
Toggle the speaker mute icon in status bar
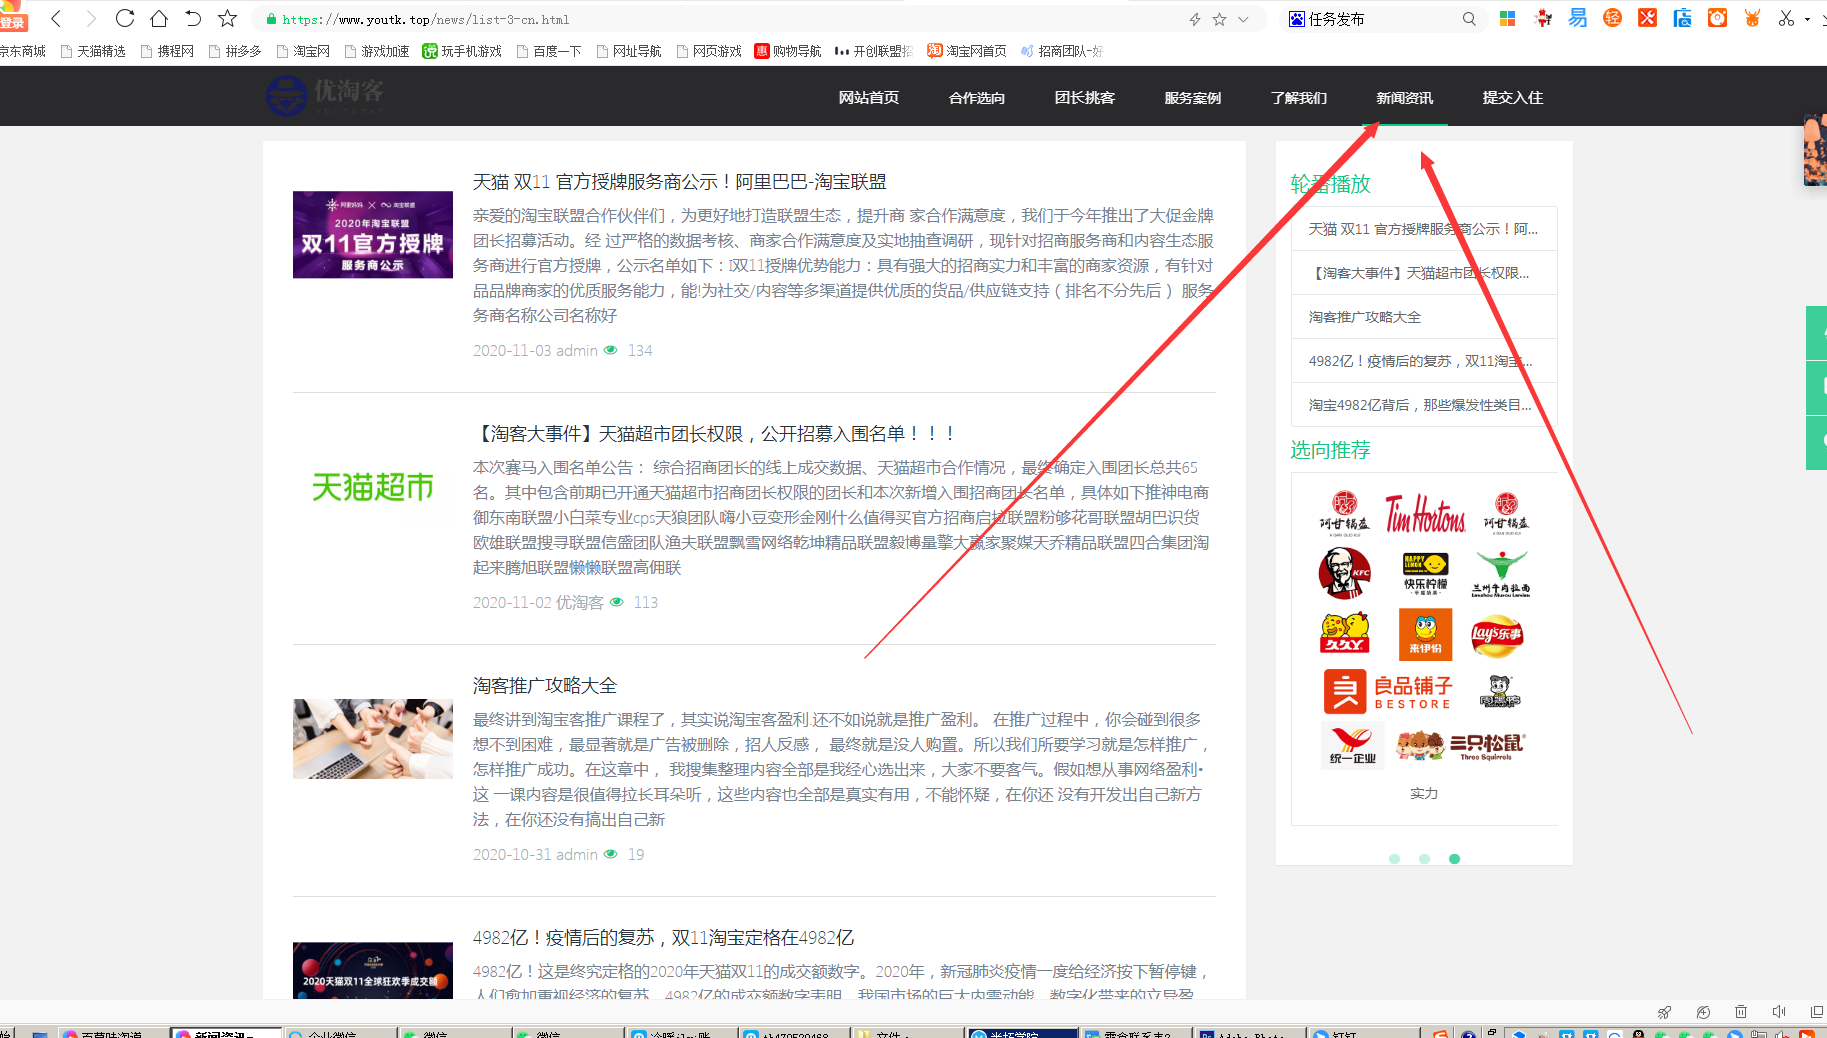[1779, 1012]
